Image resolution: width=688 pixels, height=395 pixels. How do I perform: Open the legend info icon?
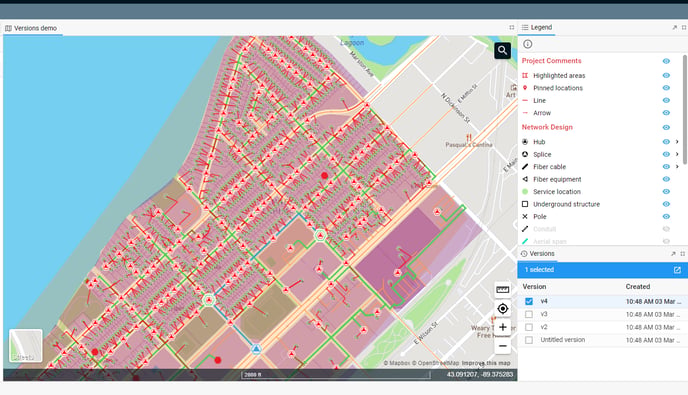(x=527, y=44)
